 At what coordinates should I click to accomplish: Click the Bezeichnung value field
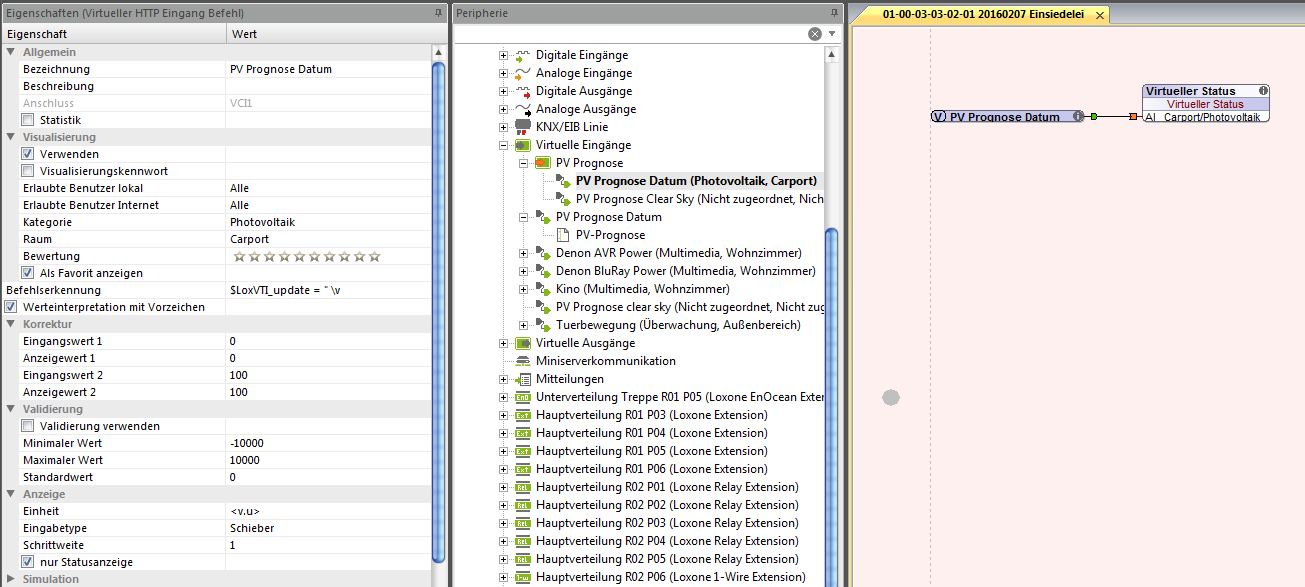(328, 69)
